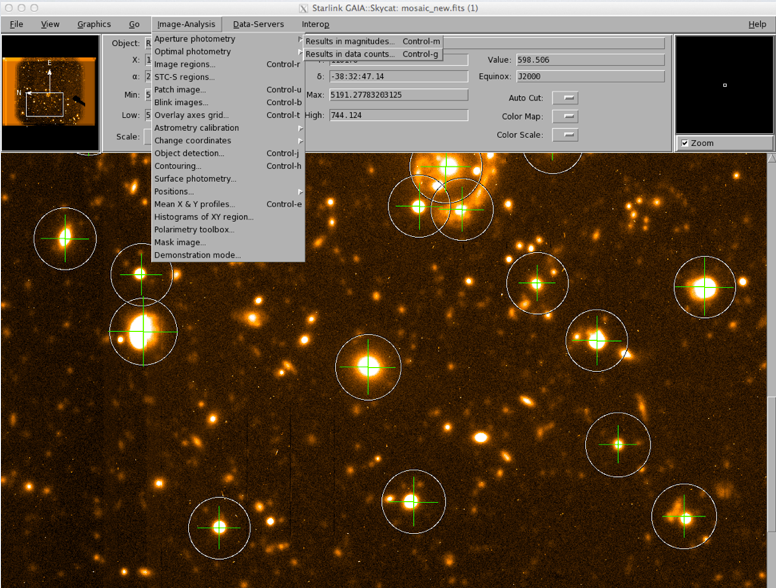This screenshot has height=588, width=776.
Task: Click the Equinox input field
Action: point(590,76)
